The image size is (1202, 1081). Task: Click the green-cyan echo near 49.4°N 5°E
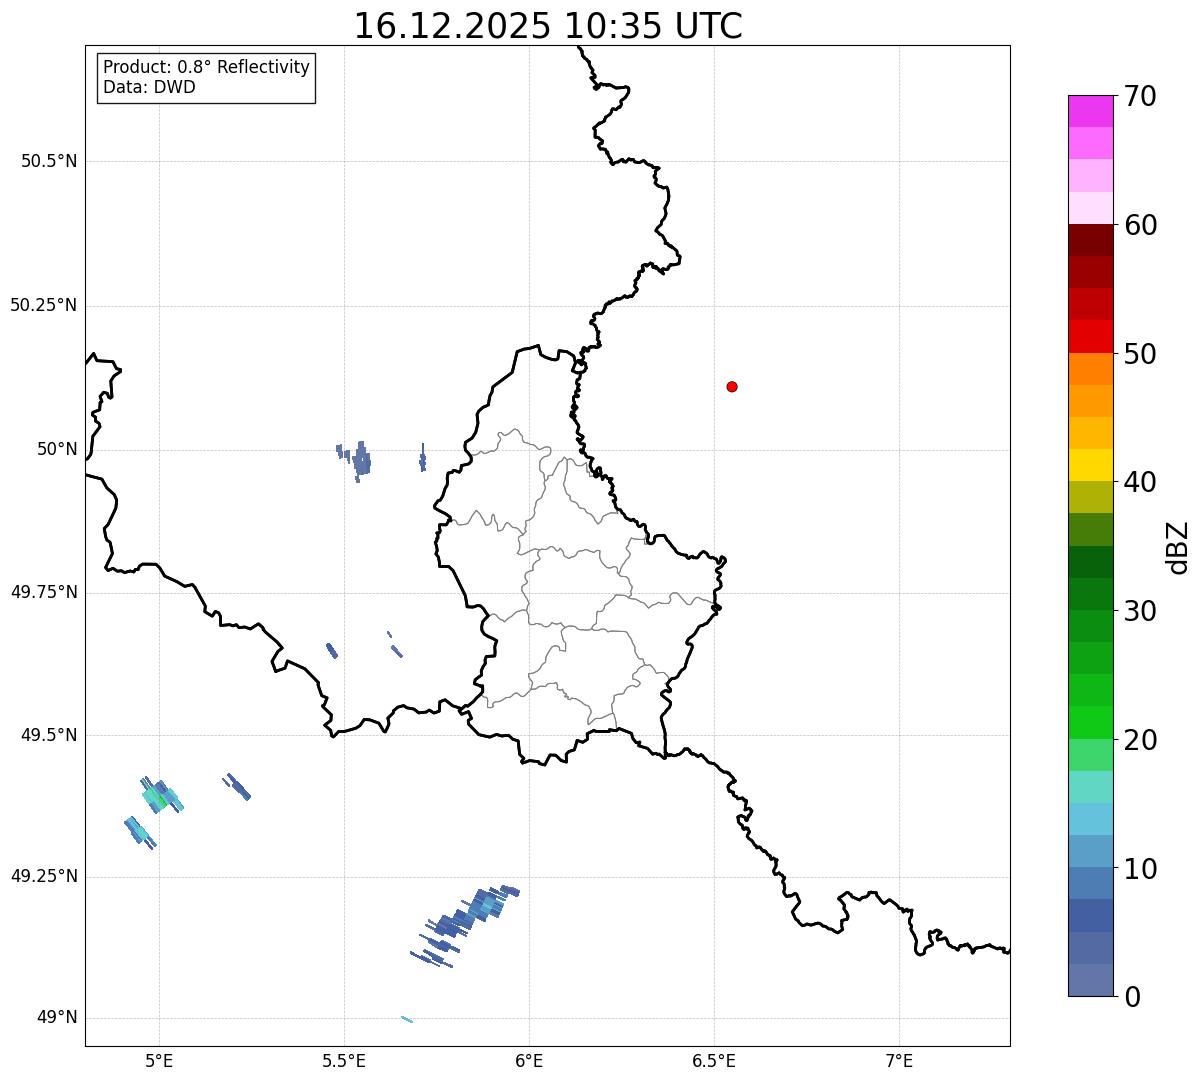click(x=160, y=795)
